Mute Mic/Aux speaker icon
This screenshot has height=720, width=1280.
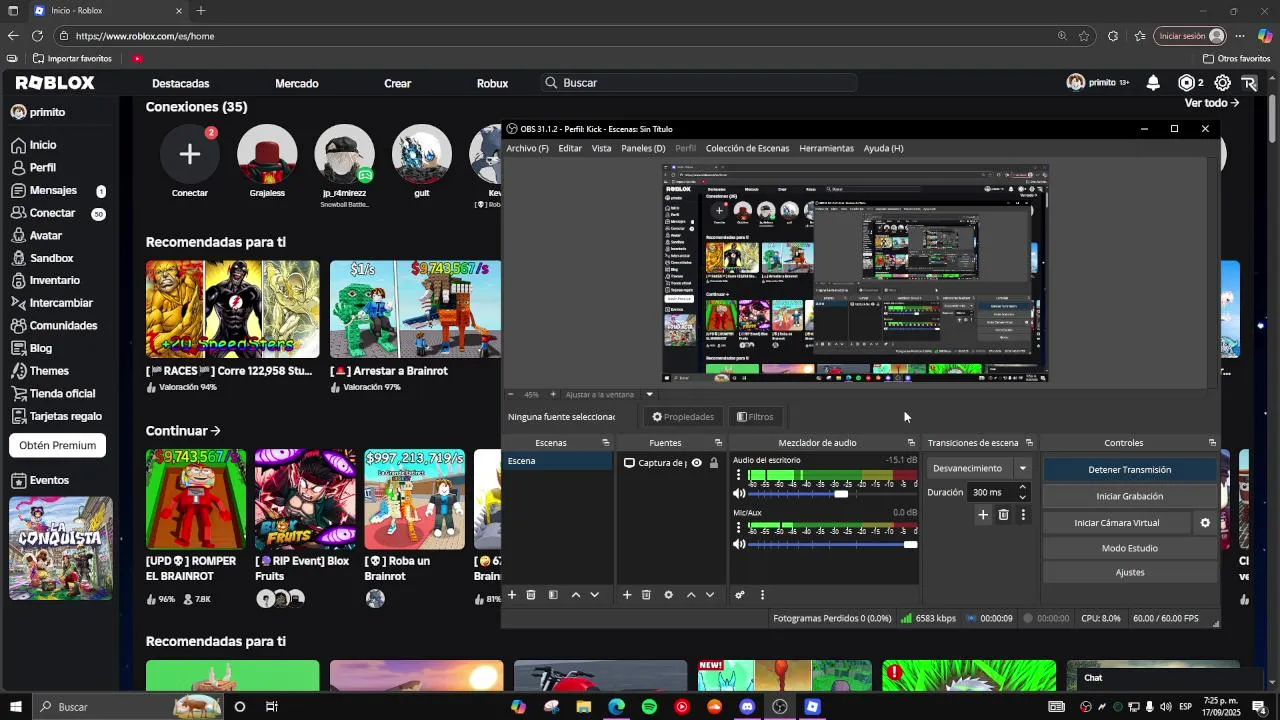pyautogui.click(x=740, y=545)
